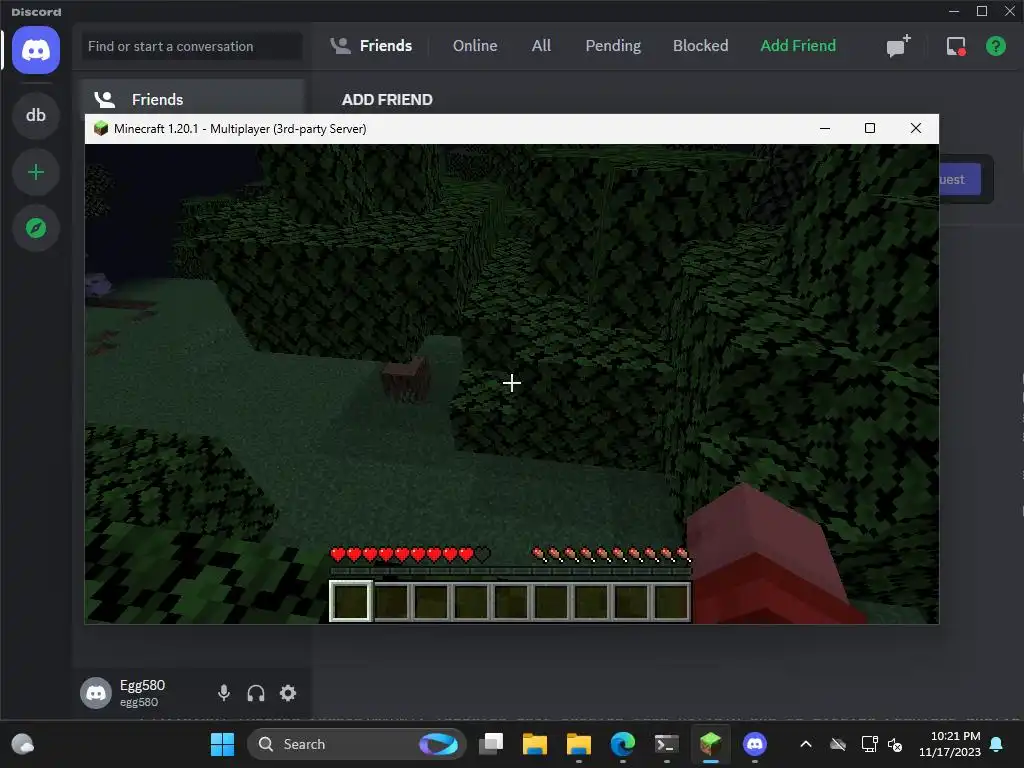Open the first File Explorer taskbar icon

[535, 744]
